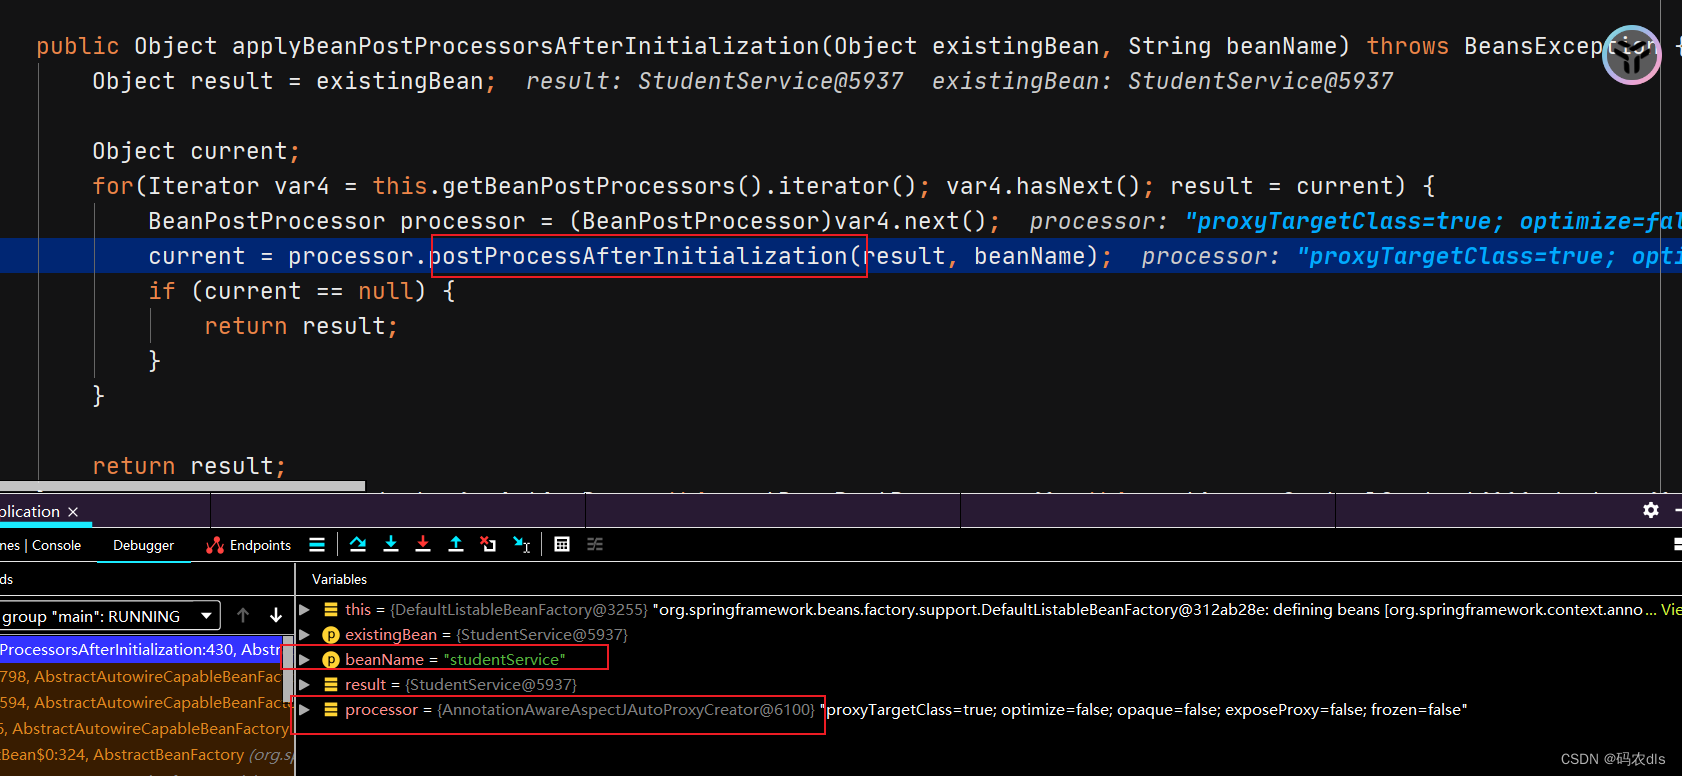
Task: Expand the existingBean variable node
Action: (x=305, y=634)
